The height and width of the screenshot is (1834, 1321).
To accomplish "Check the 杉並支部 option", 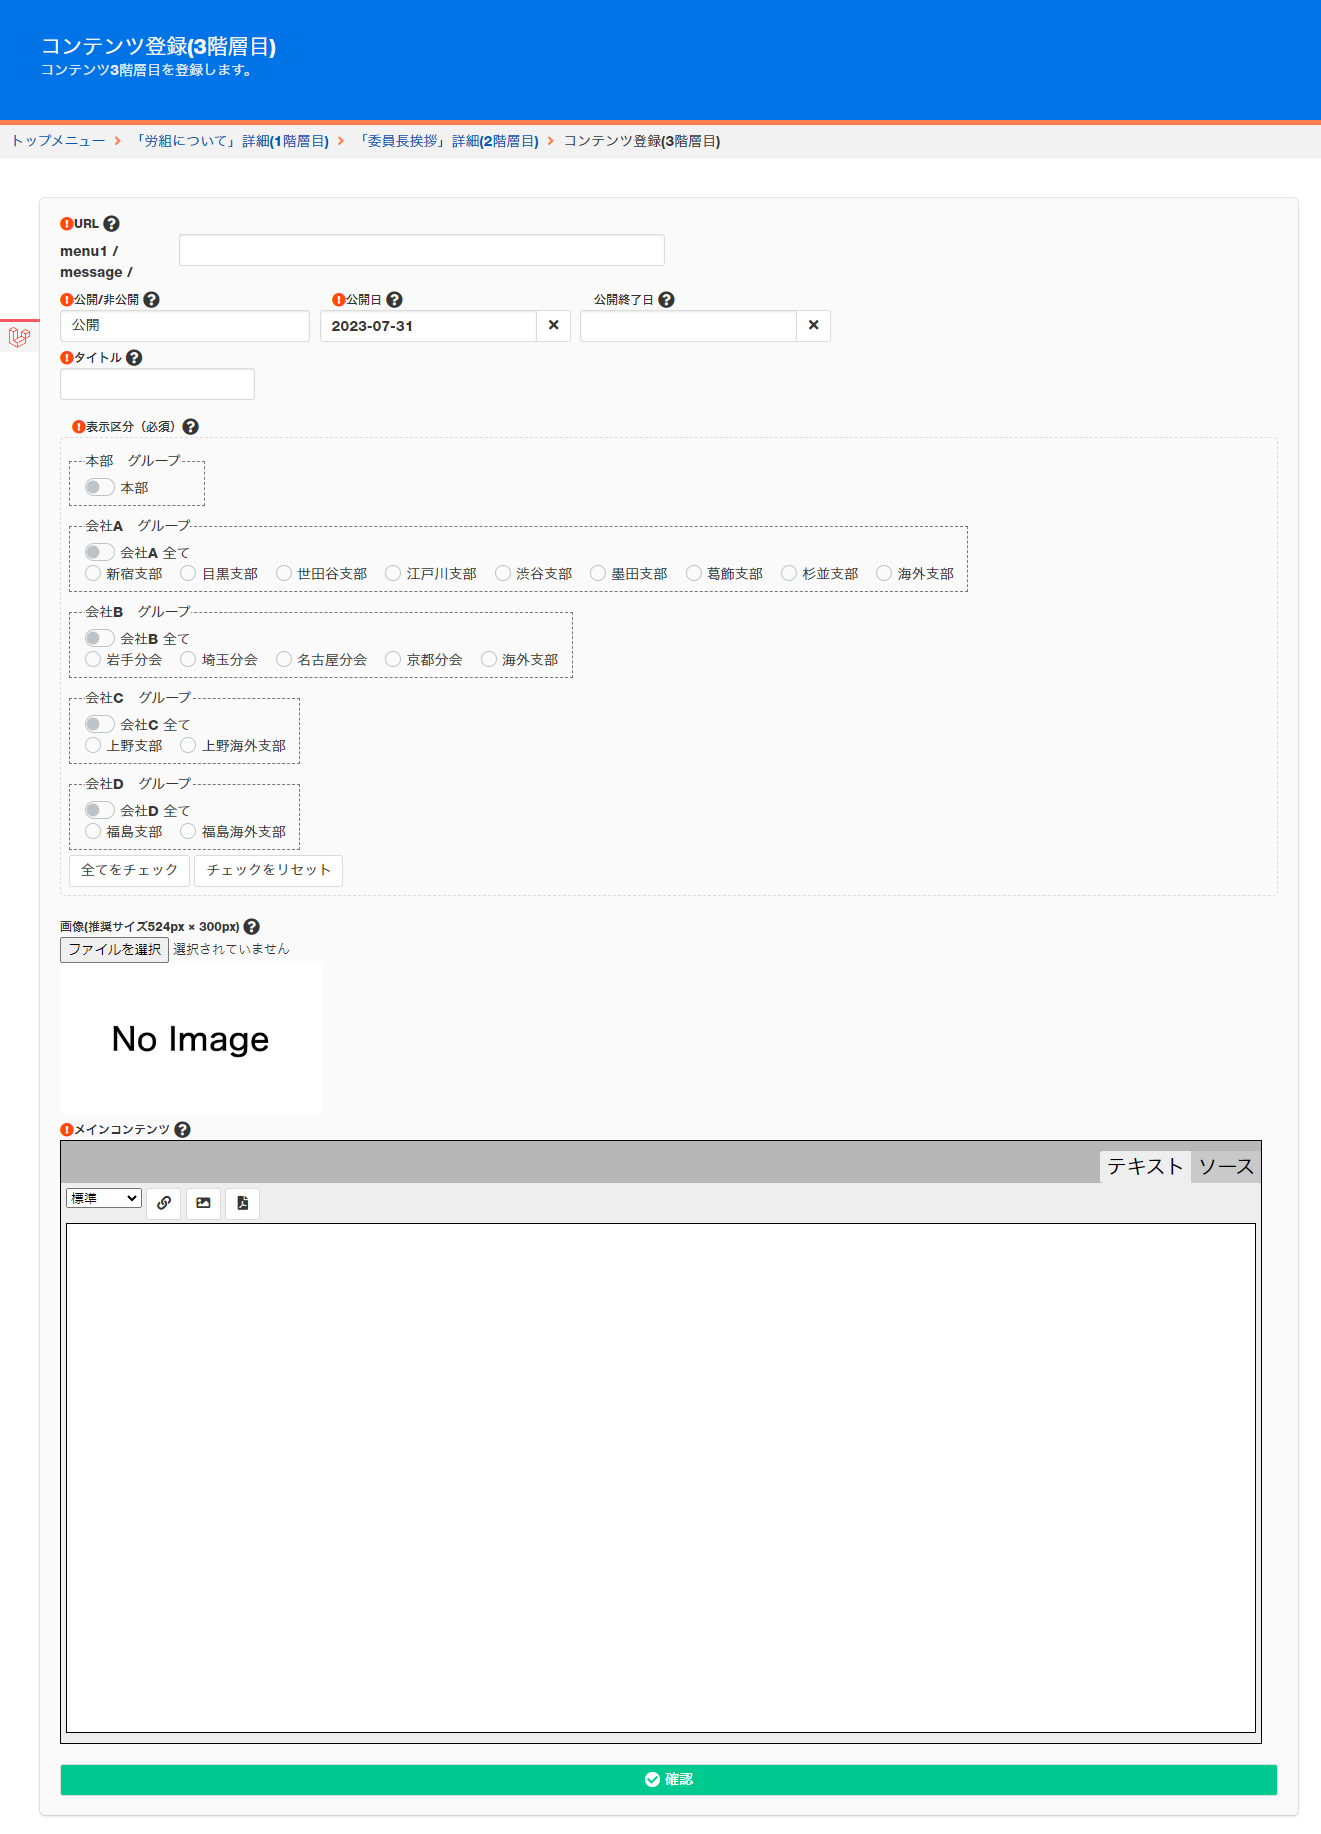I will [x=789, y=573].
